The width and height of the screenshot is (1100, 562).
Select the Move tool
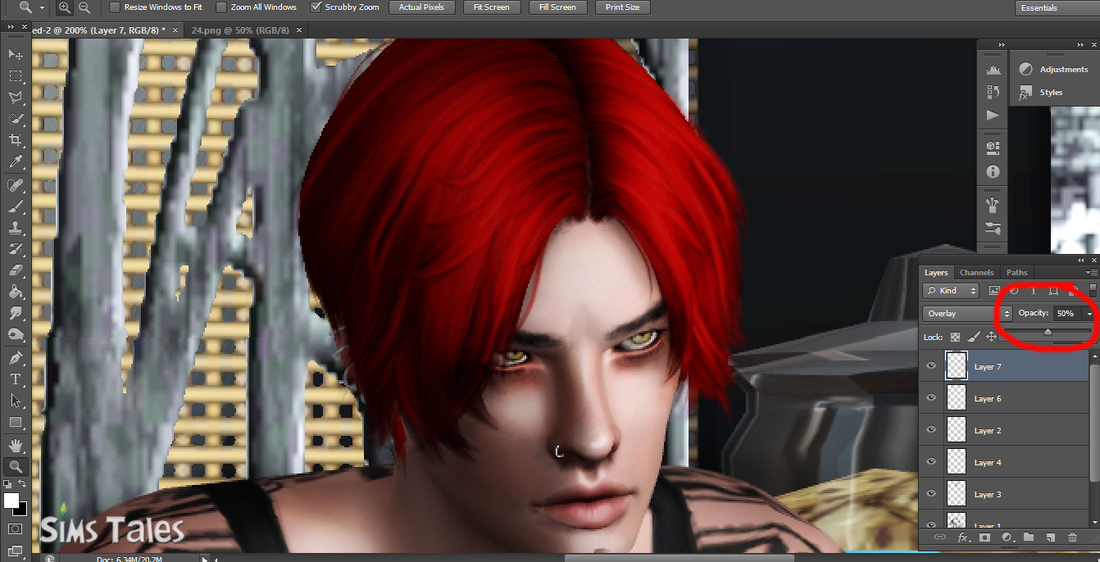coord(15,54)
